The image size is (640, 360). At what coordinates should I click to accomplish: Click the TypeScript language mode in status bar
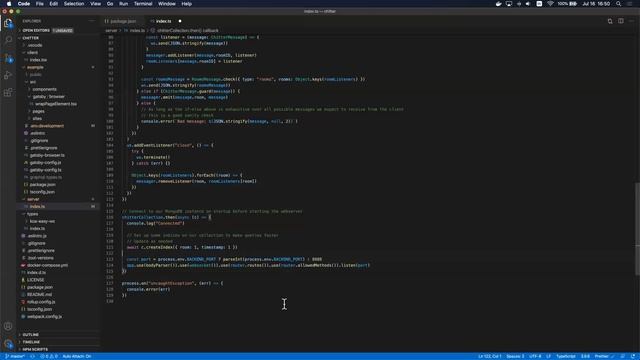[x=566, y=356]
